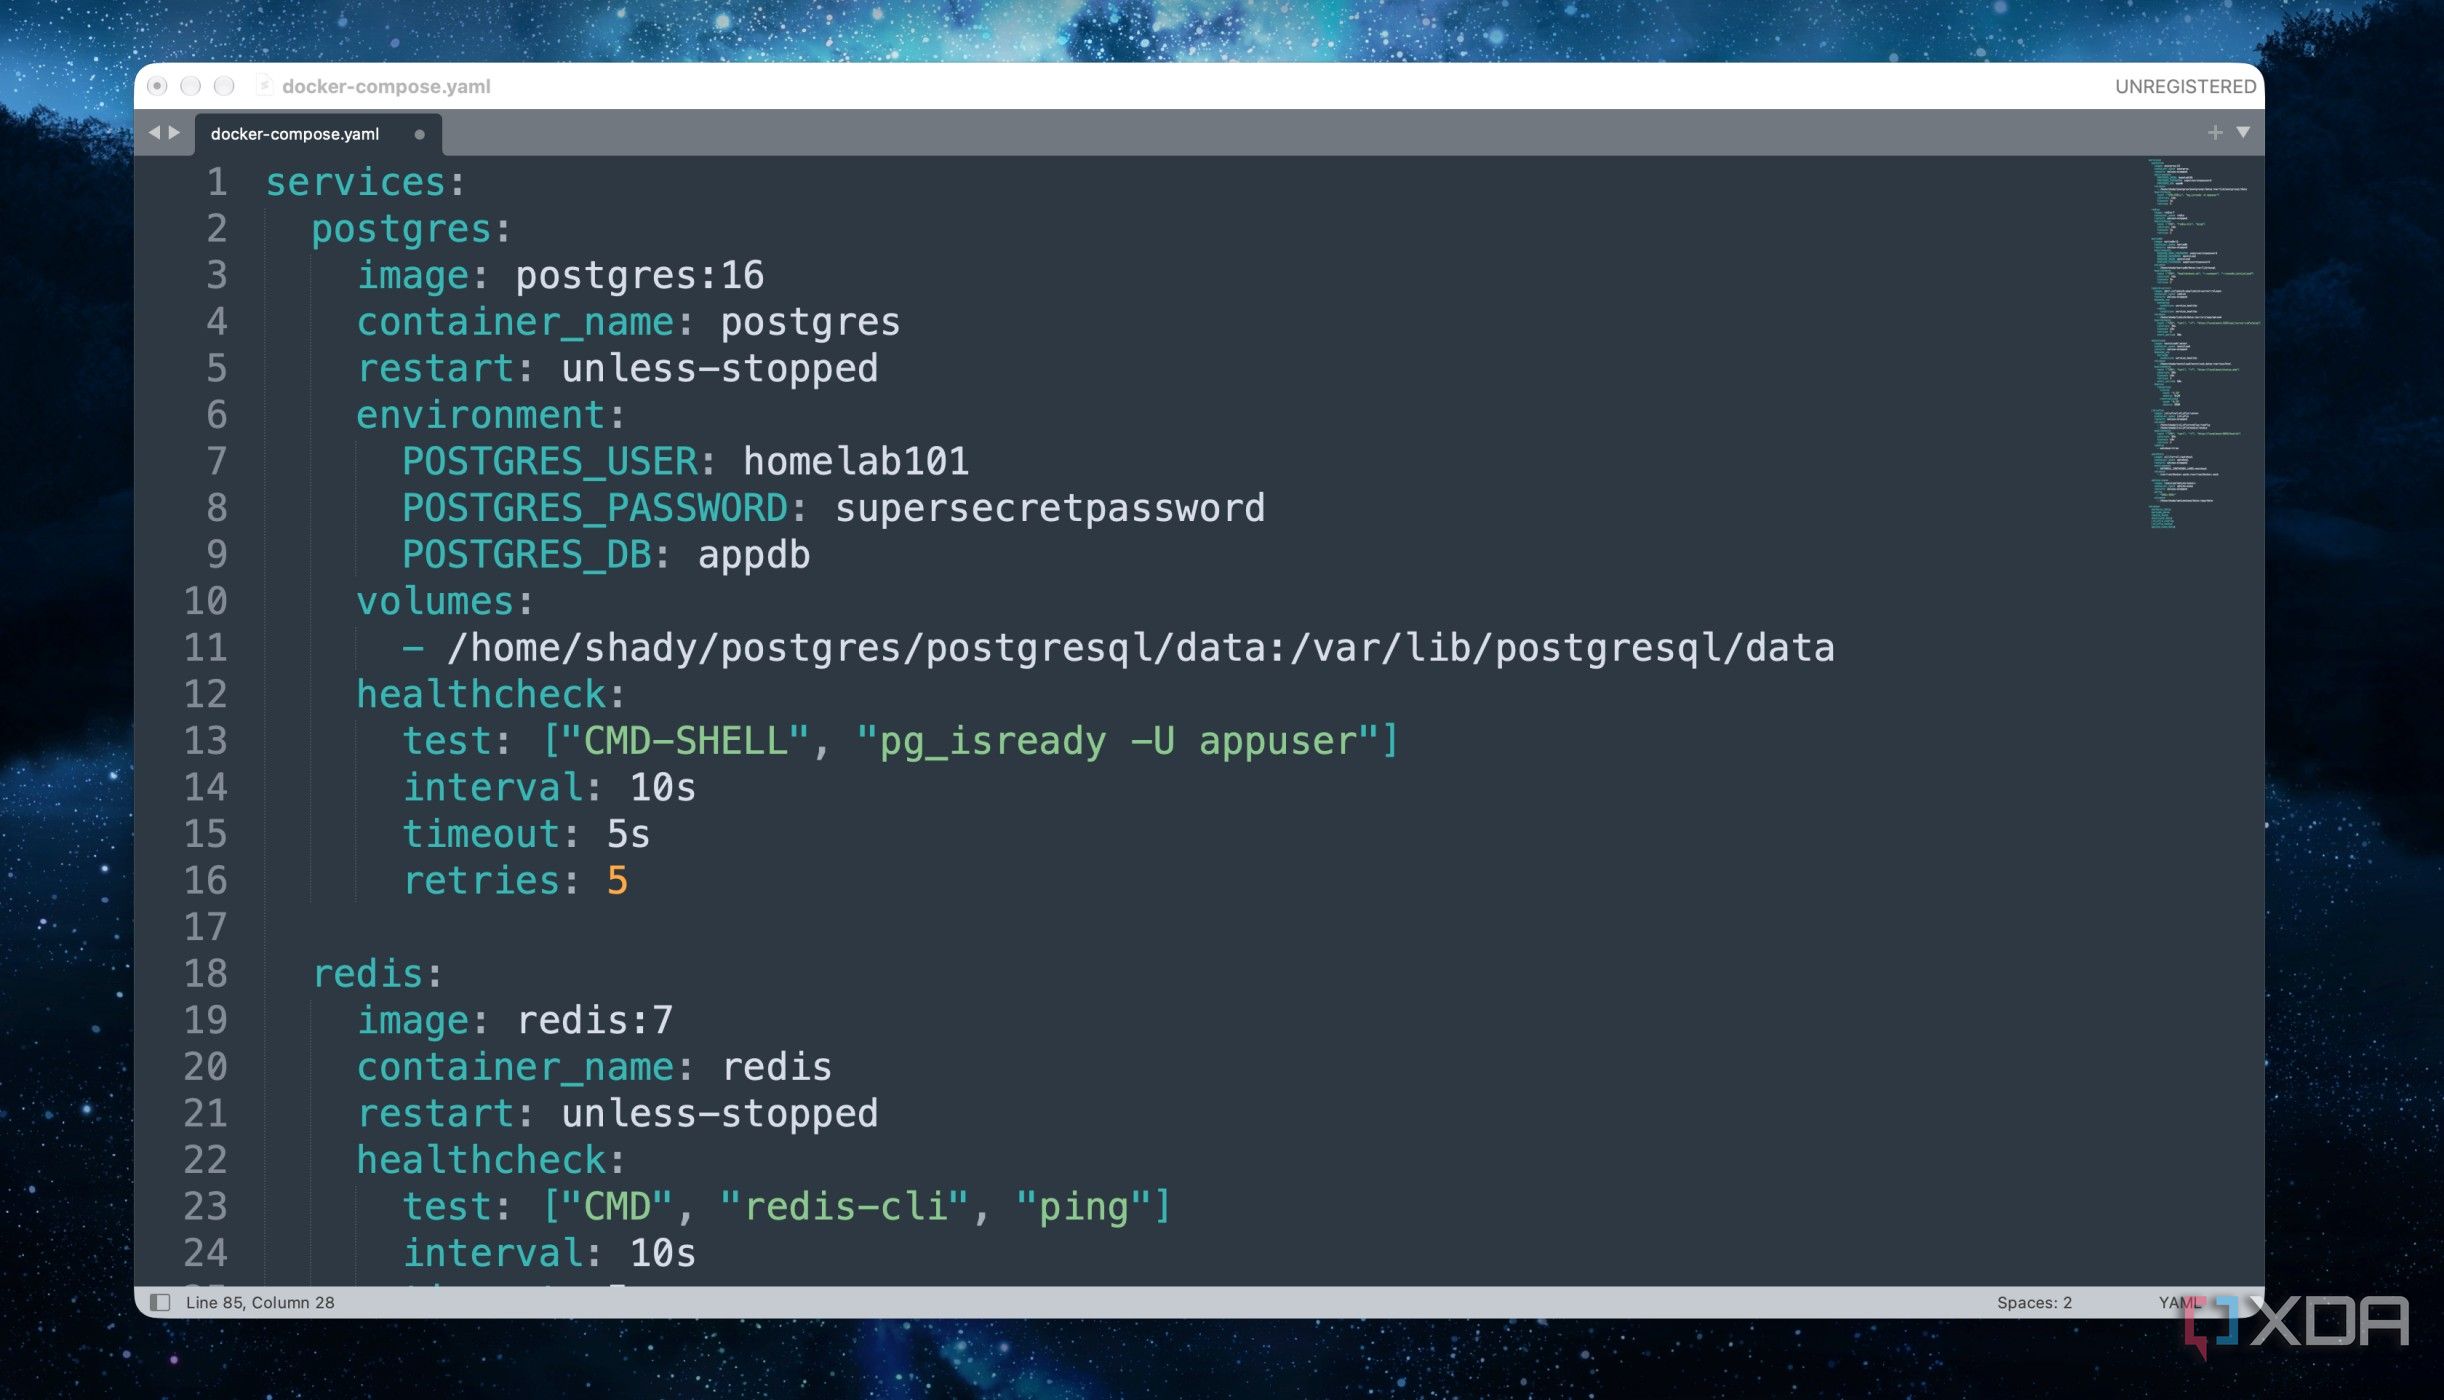Open the tab list dropdown arrow
2444x1400 pixels.
pos(2243,132)
